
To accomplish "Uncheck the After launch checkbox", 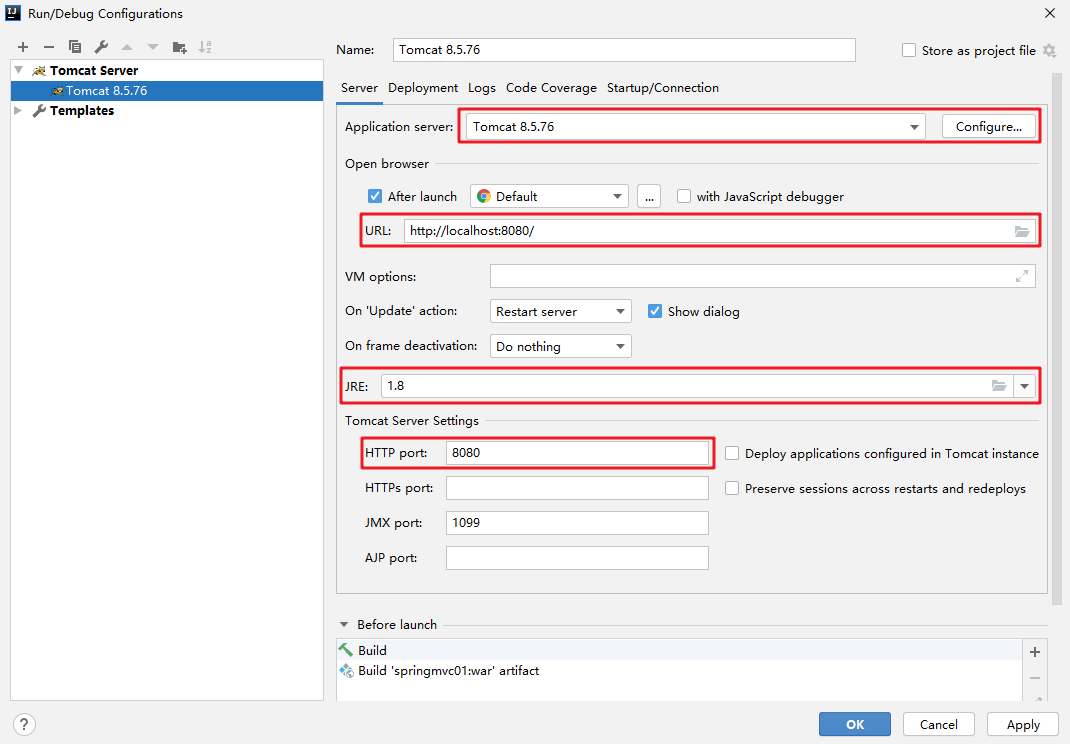I will (x=375, y=197).
